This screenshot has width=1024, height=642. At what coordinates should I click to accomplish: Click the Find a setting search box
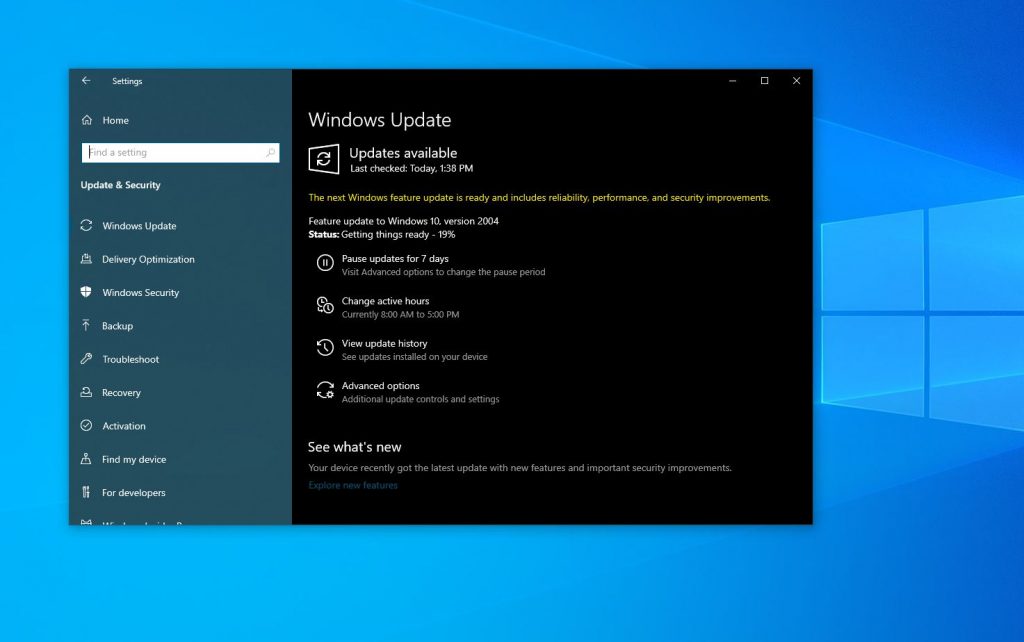pos(180,152)
